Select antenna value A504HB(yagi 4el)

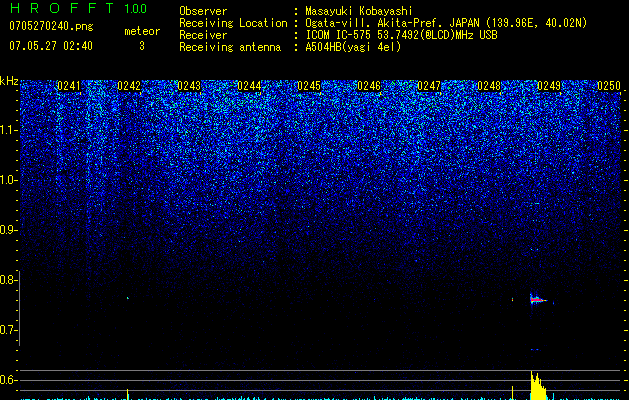pos(353,47)
